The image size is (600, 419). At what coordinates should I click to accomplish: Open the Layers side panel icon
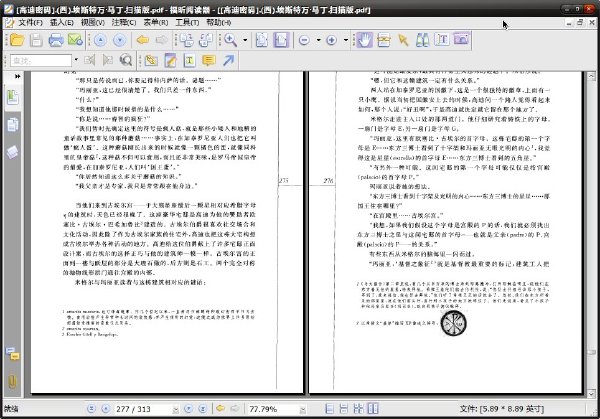(x=12, y=152)
